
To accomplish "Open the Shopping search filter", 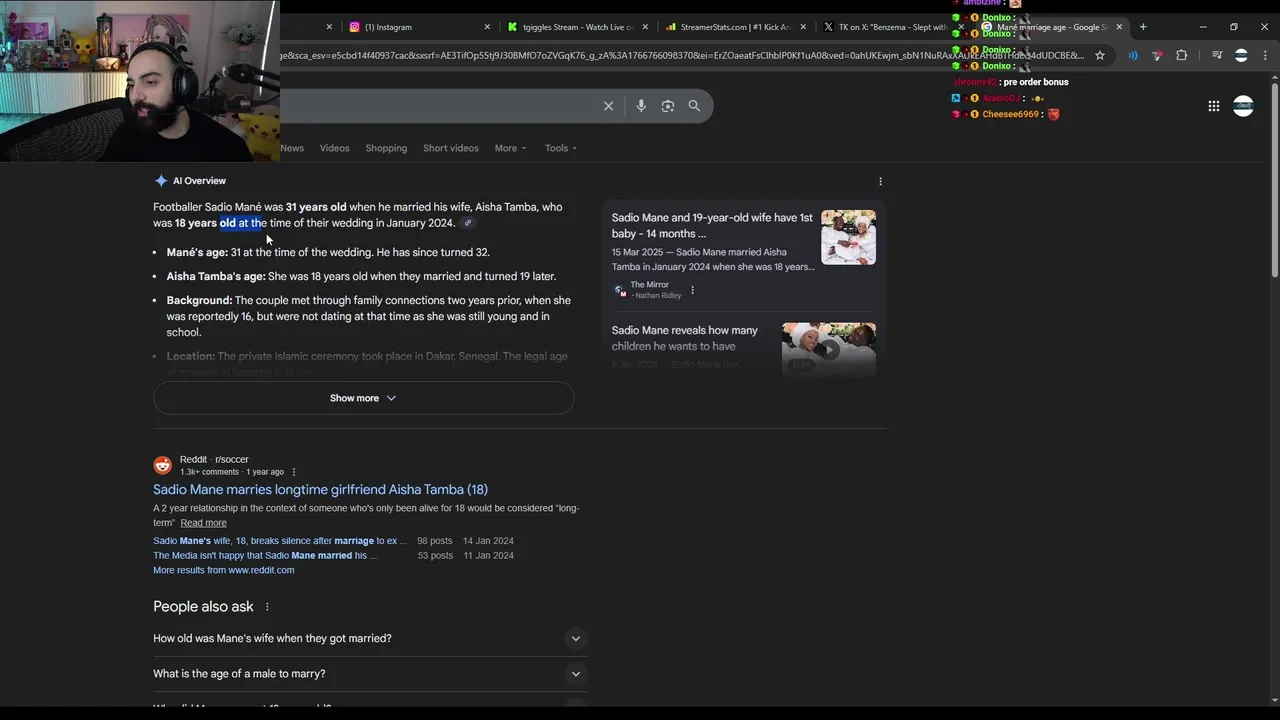I will tap(386, 148).
